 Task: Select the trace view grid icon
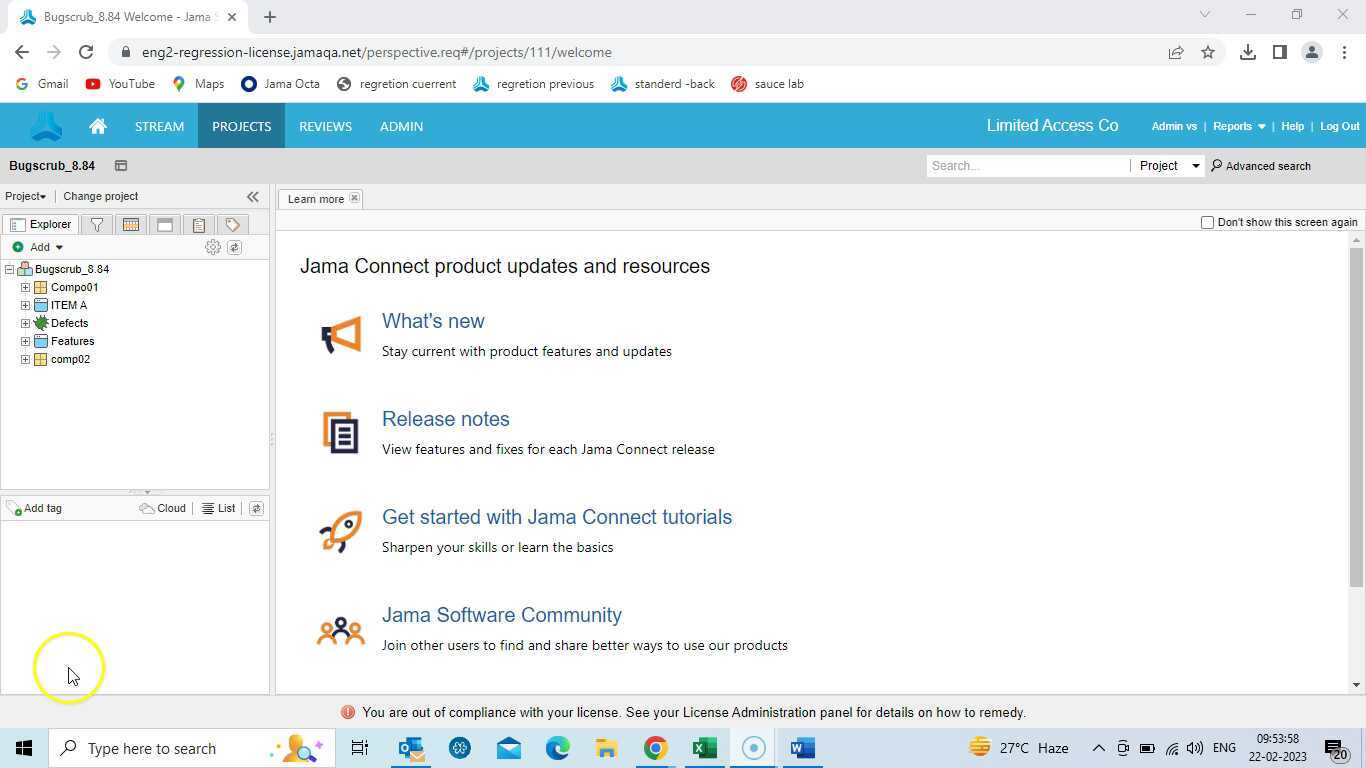pyautogui.click(x=130, y=224)
